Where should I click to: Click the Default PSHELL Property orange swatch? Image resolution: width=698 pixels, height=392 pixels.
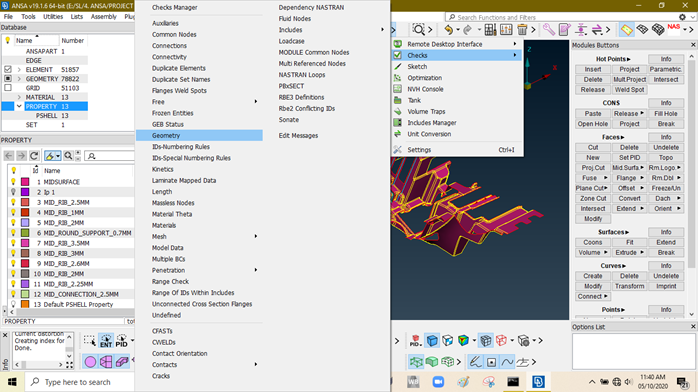coord(25,304)
